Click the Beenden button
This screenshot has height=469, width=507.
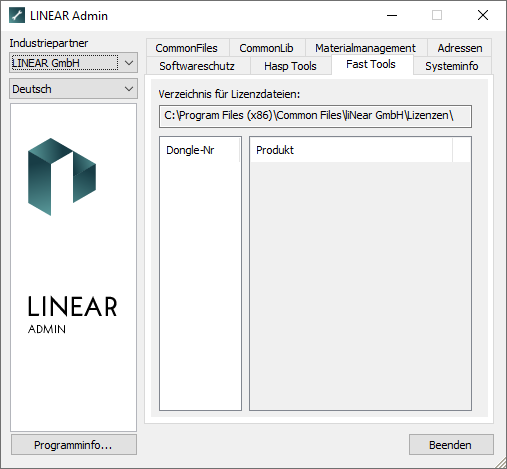[451, 445]
